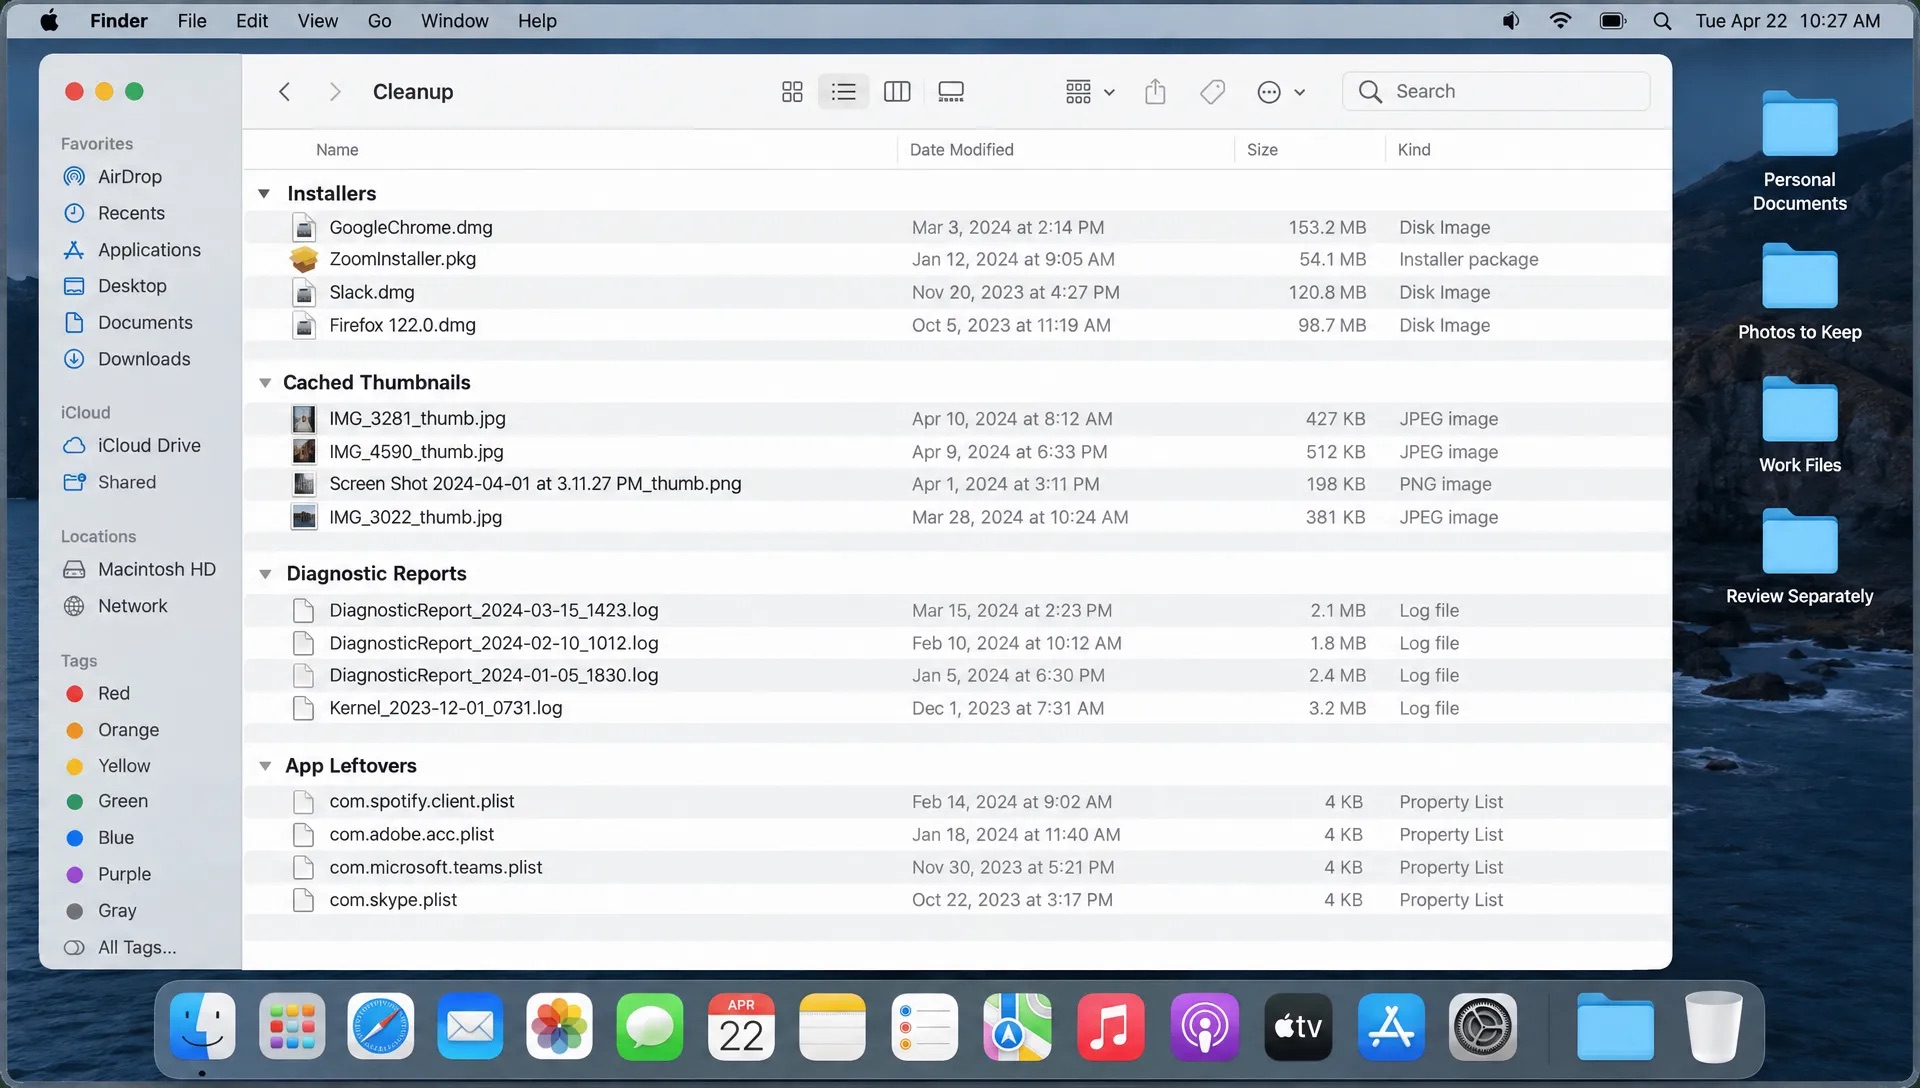Open Safari from the Dock

point(380,1027)
